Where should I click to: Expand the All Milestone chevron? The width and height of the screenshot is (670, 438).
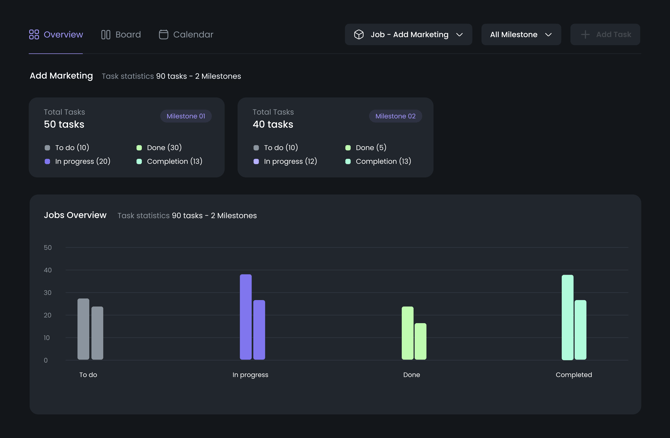548,35
